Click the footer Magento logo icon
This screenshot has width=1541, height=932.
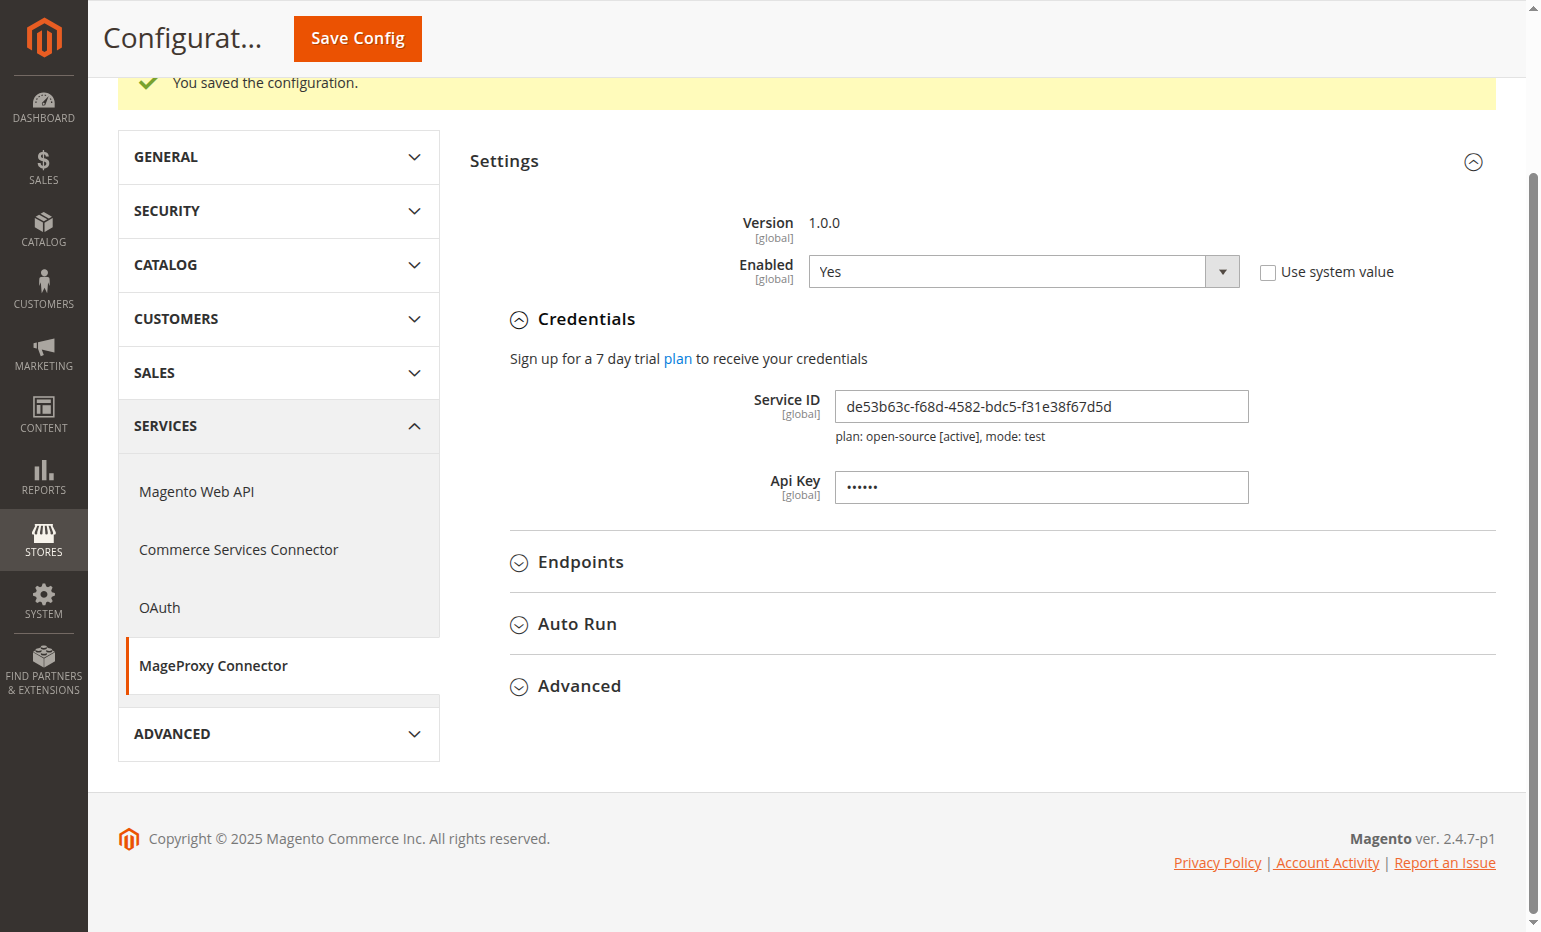pos(129,839)
